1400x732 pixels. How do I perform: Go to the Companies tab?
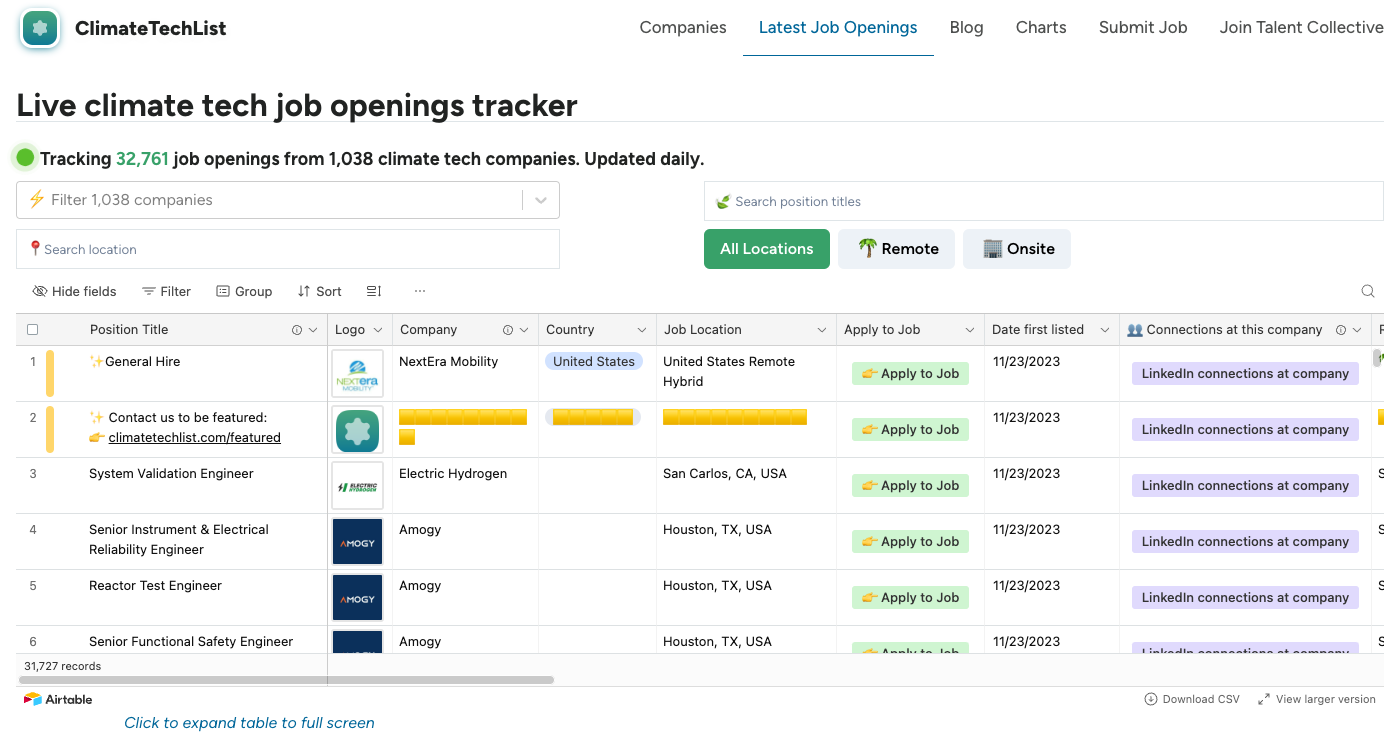pos(683,28)
